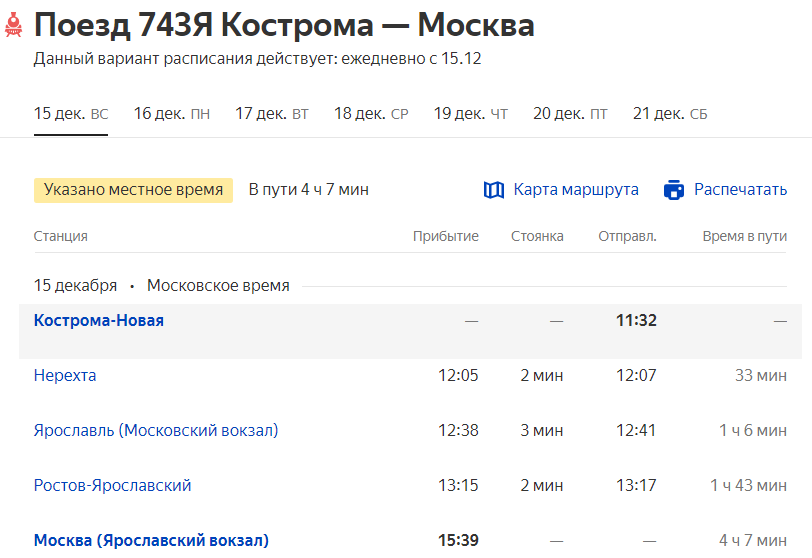Click the Москва (Ярославский вокзал) link
Image resolution: width=812 pixels, height=558 pixels.
tap(151, 541)
